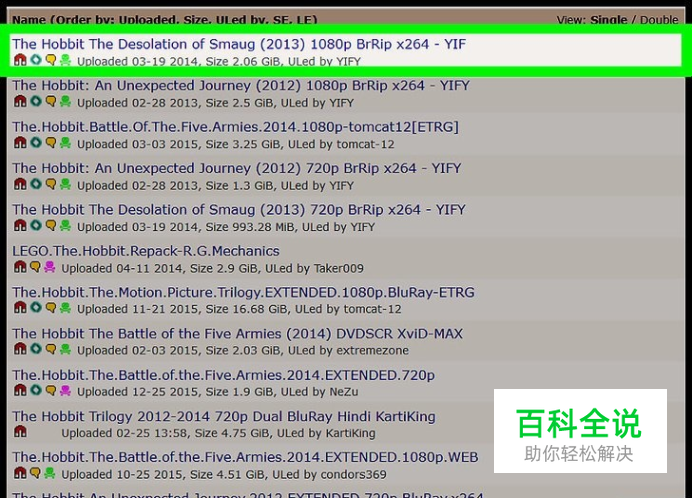The height and width of the screenshot is (498, 692).
Task: Click magnet icon for EXTENDED.1080p.WEB torrent
Action: click(20, 473)
